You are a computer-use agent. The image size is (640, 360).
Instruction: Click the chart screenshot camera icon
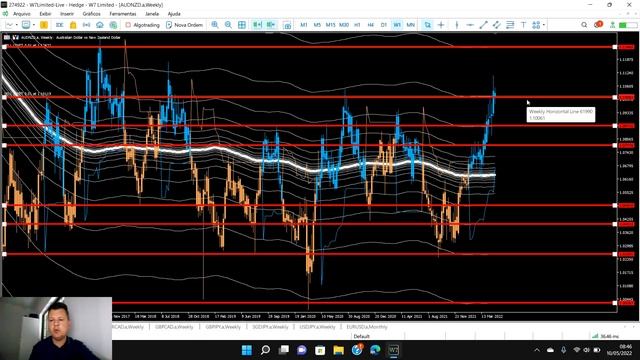[x=287, y=25]
